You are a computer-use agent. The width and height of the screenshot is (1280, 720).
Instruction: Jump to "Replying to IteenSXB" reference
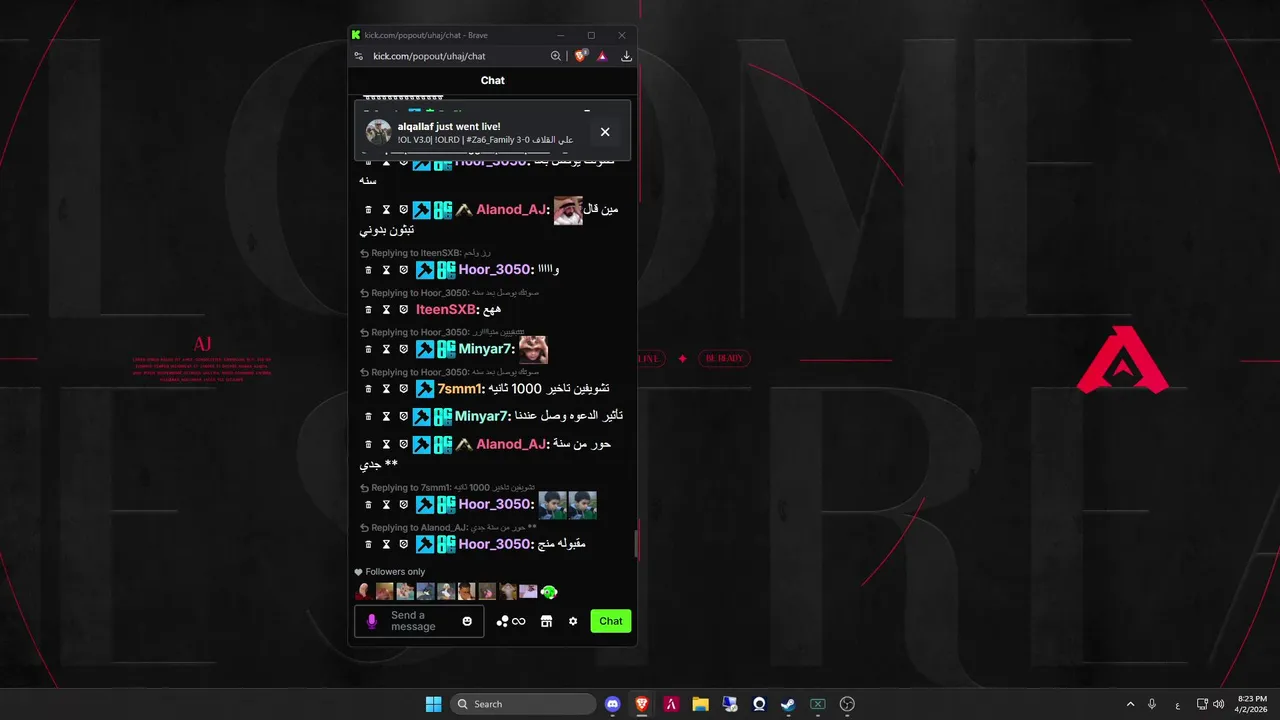[x=425, y=253]
